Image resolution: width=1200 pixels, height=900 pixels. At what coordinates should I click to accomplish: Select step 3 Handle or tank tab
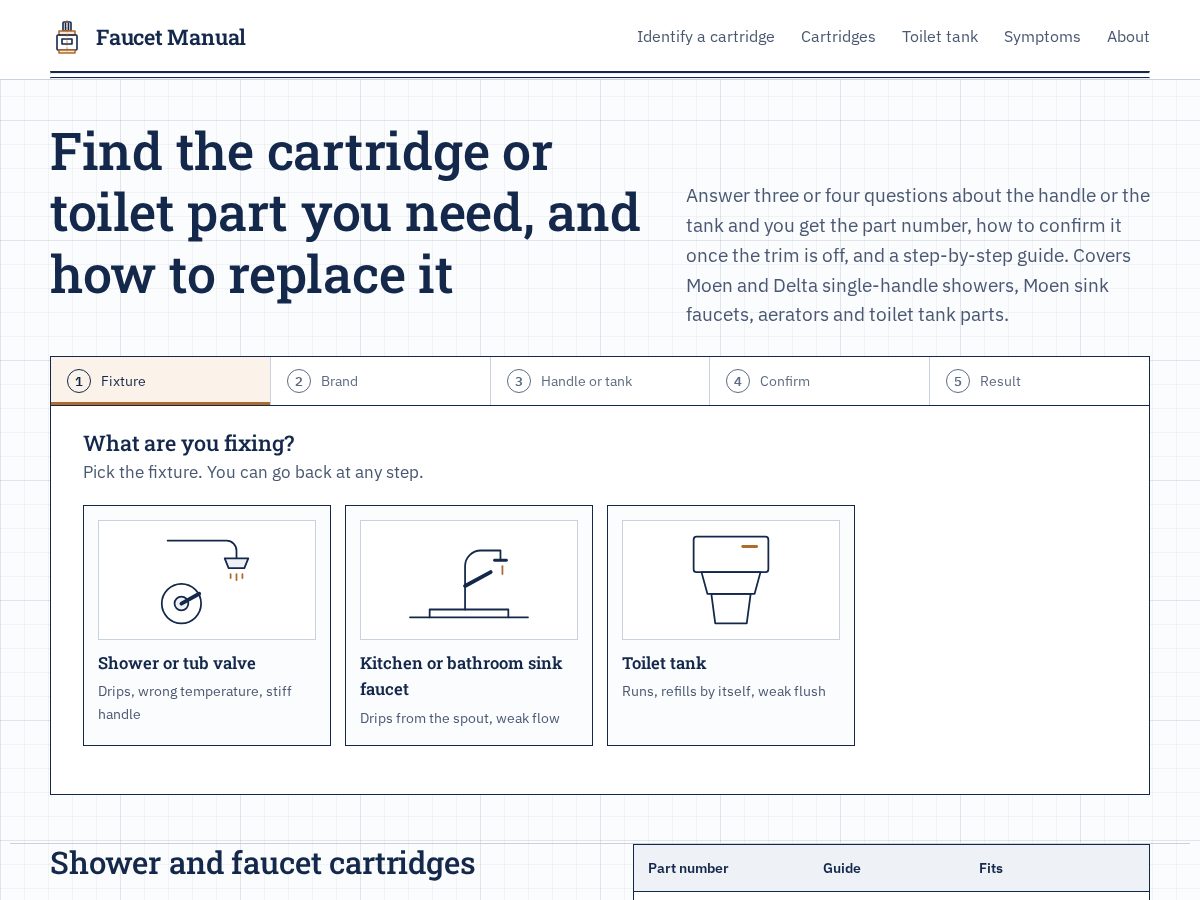tap(600, 381)
